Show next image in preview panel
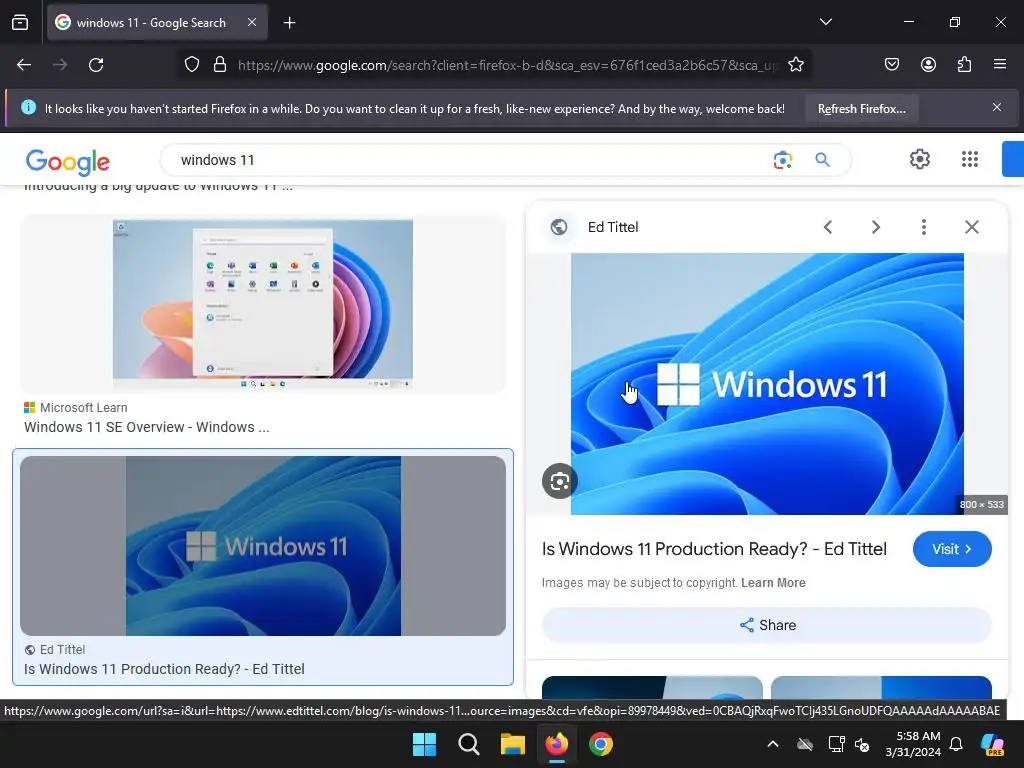 pos(876,227)
